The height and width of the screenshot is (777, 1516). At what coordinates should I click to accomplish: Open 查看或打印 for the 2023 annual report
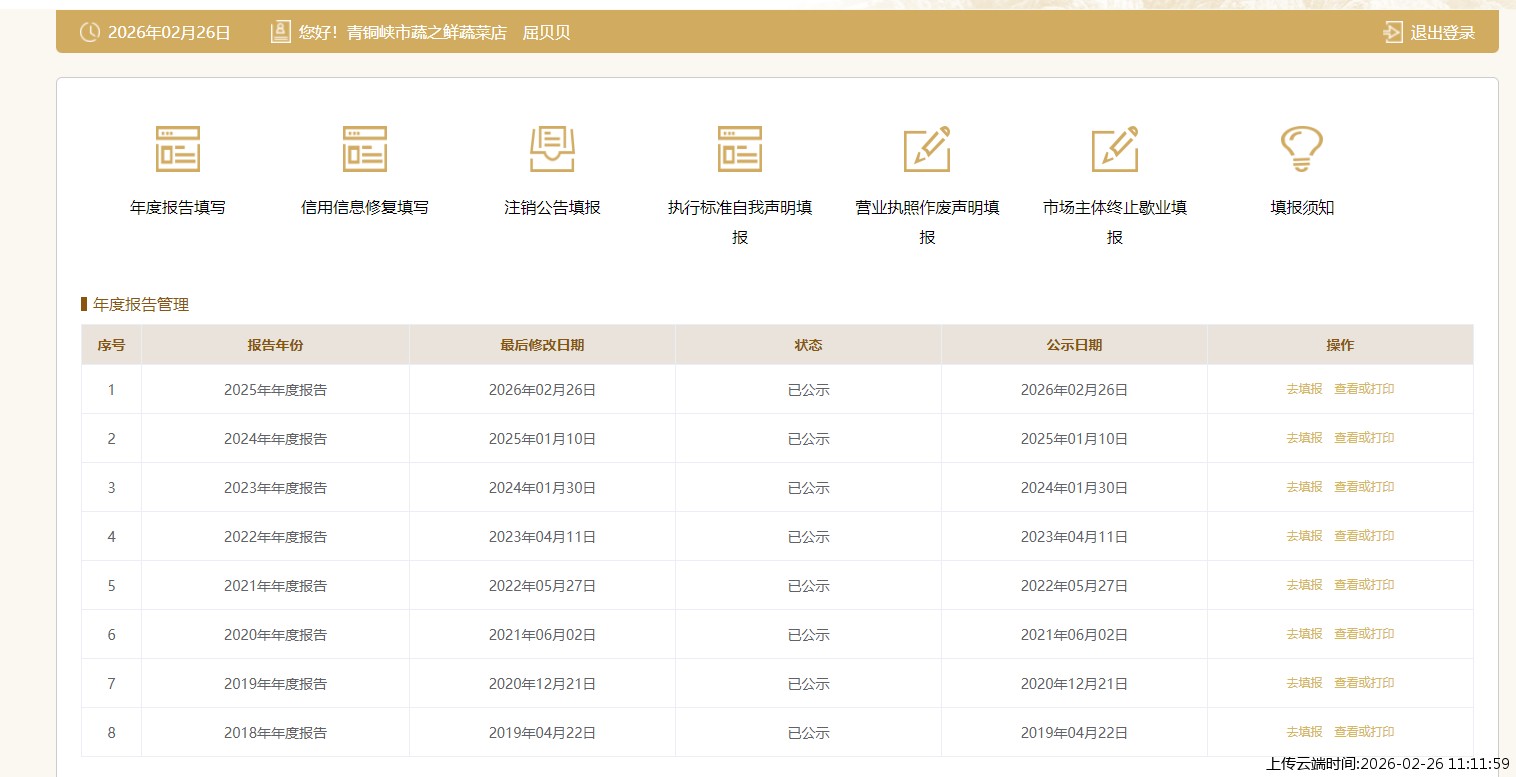coord(1364,487)
